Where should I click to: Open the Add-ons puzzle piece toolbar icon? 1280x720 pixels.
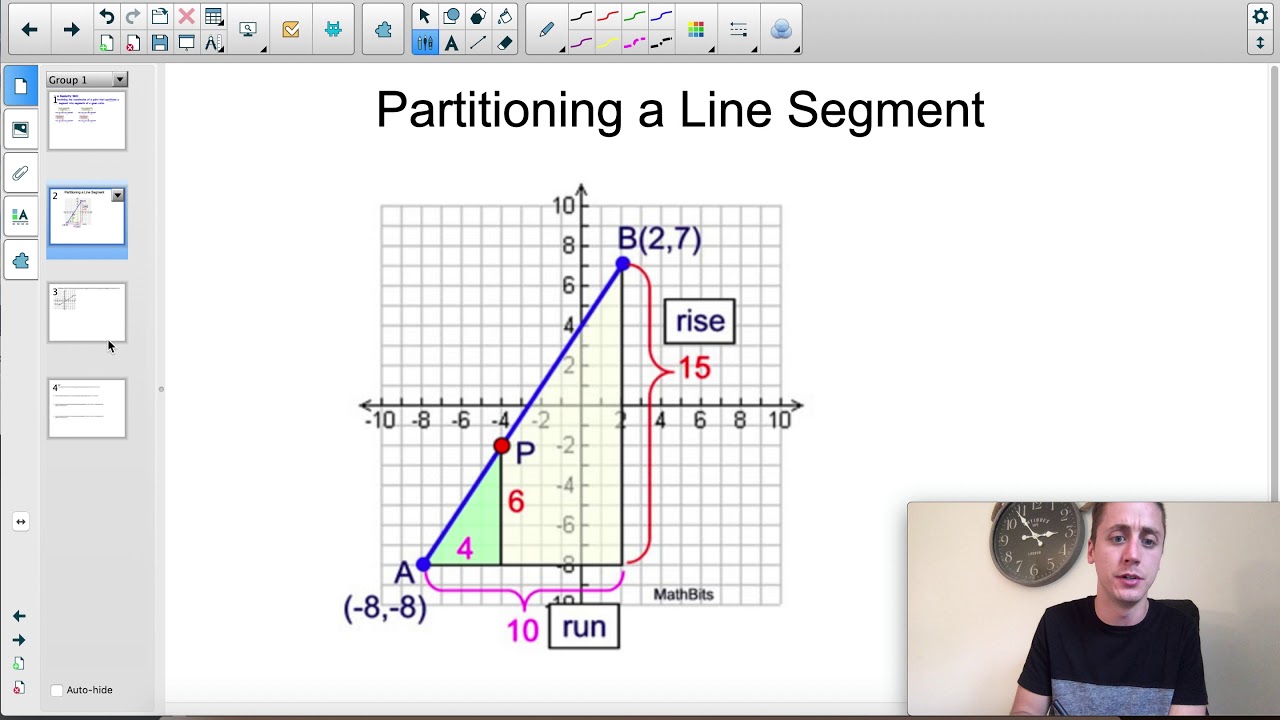[383, 30]
